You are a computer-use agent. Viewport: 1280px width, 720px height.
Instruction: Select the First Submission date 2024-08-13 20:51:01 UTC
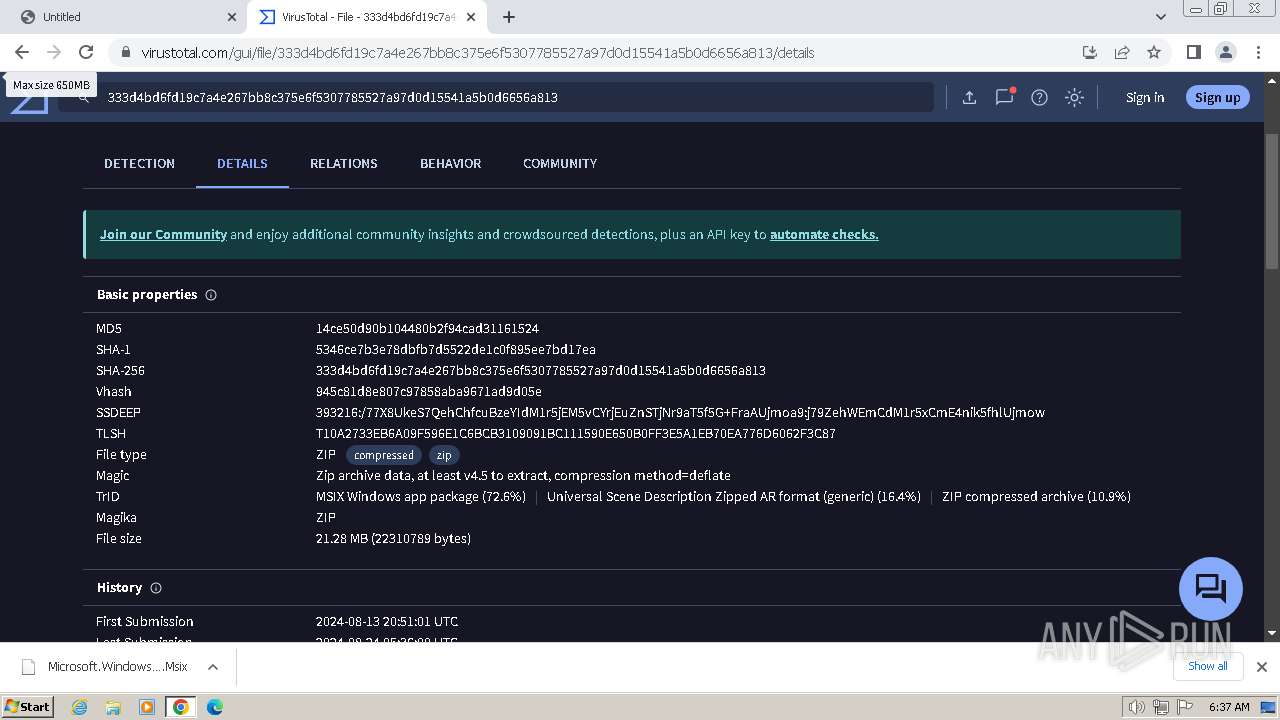click(387, 622)
